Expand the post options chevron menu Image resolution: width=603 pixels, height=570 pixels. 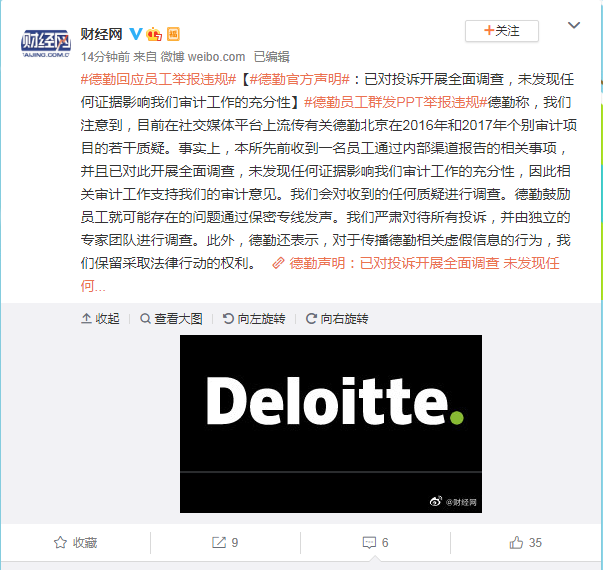(574, 25)
